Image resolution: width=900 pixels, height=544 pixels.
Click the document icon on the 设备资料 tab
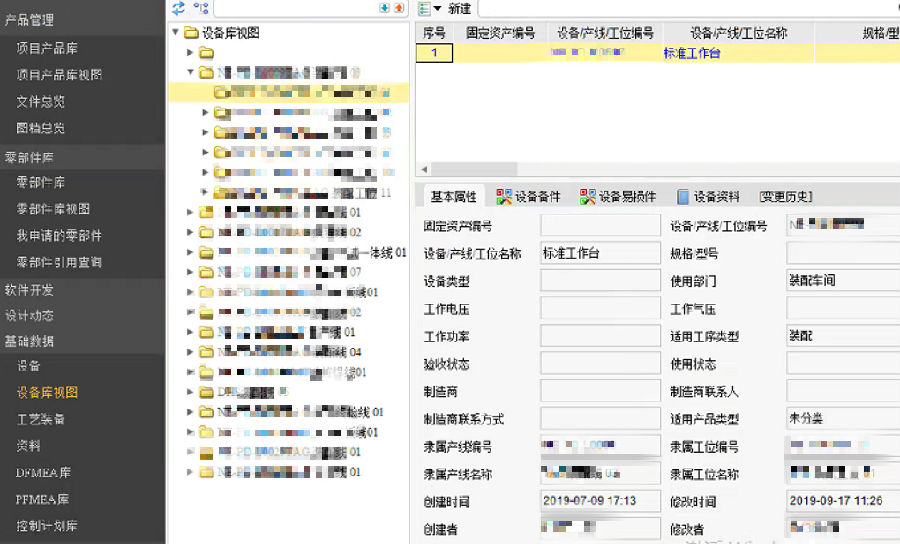click(x=682, y=197)
